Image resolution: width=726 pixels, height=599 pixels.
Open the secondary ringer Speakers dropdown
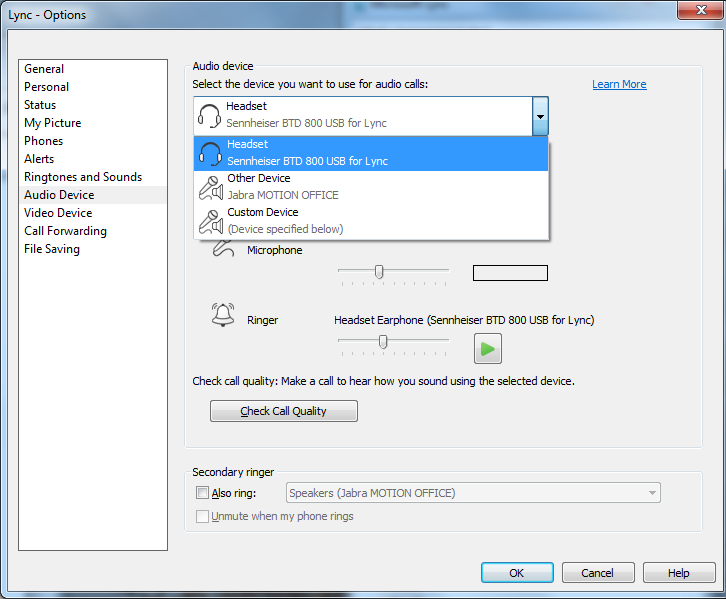point(473,493)
